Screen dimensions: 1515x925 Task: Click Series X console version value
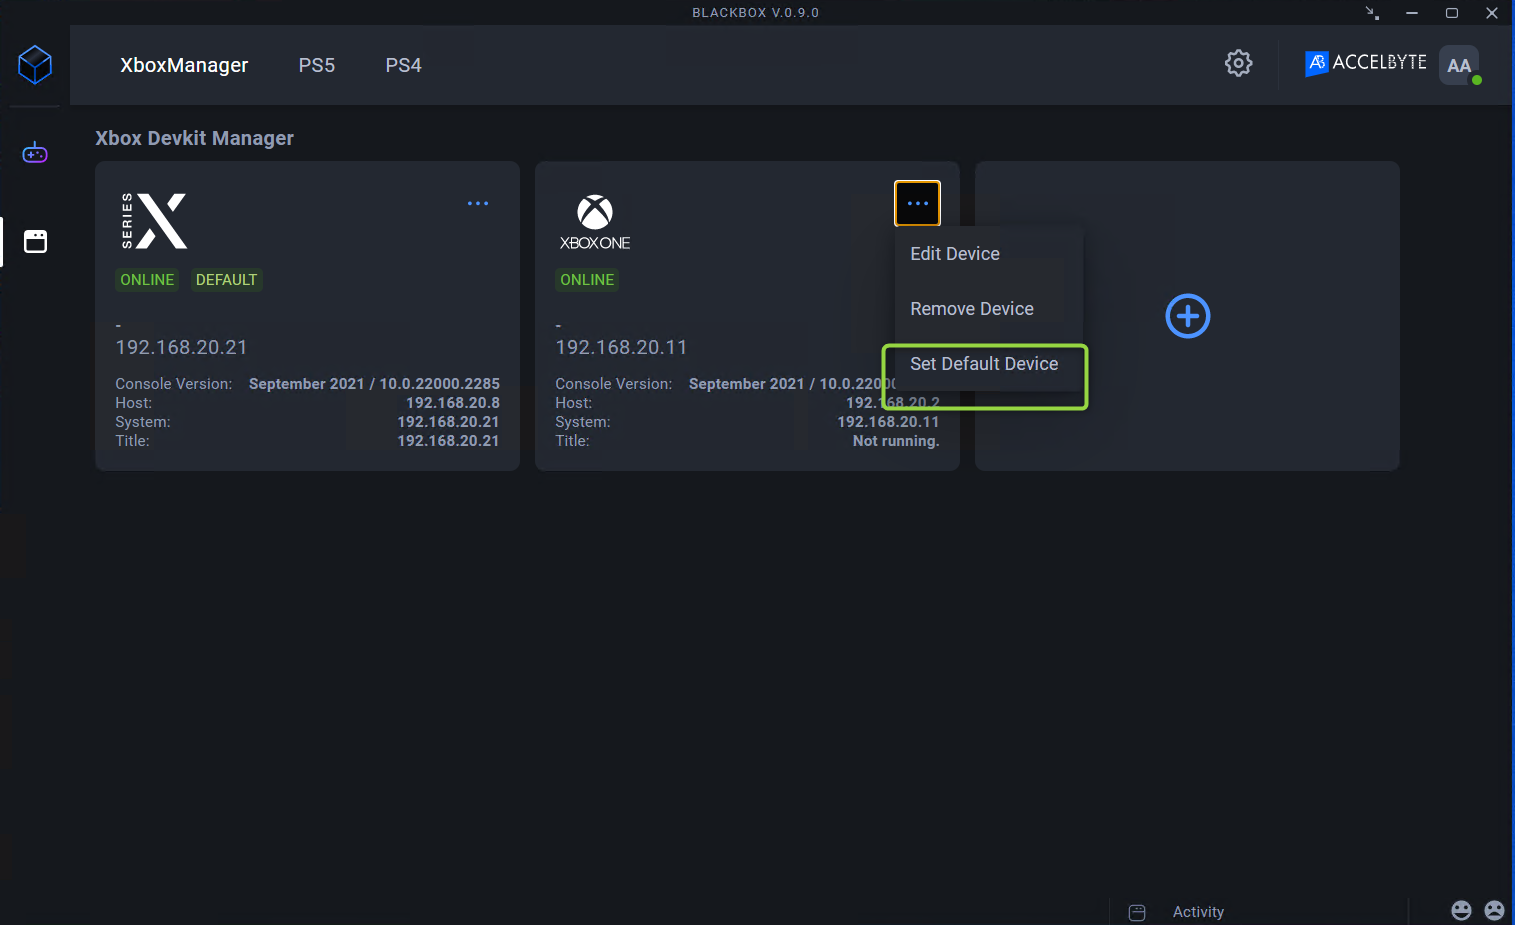[374, 384]
